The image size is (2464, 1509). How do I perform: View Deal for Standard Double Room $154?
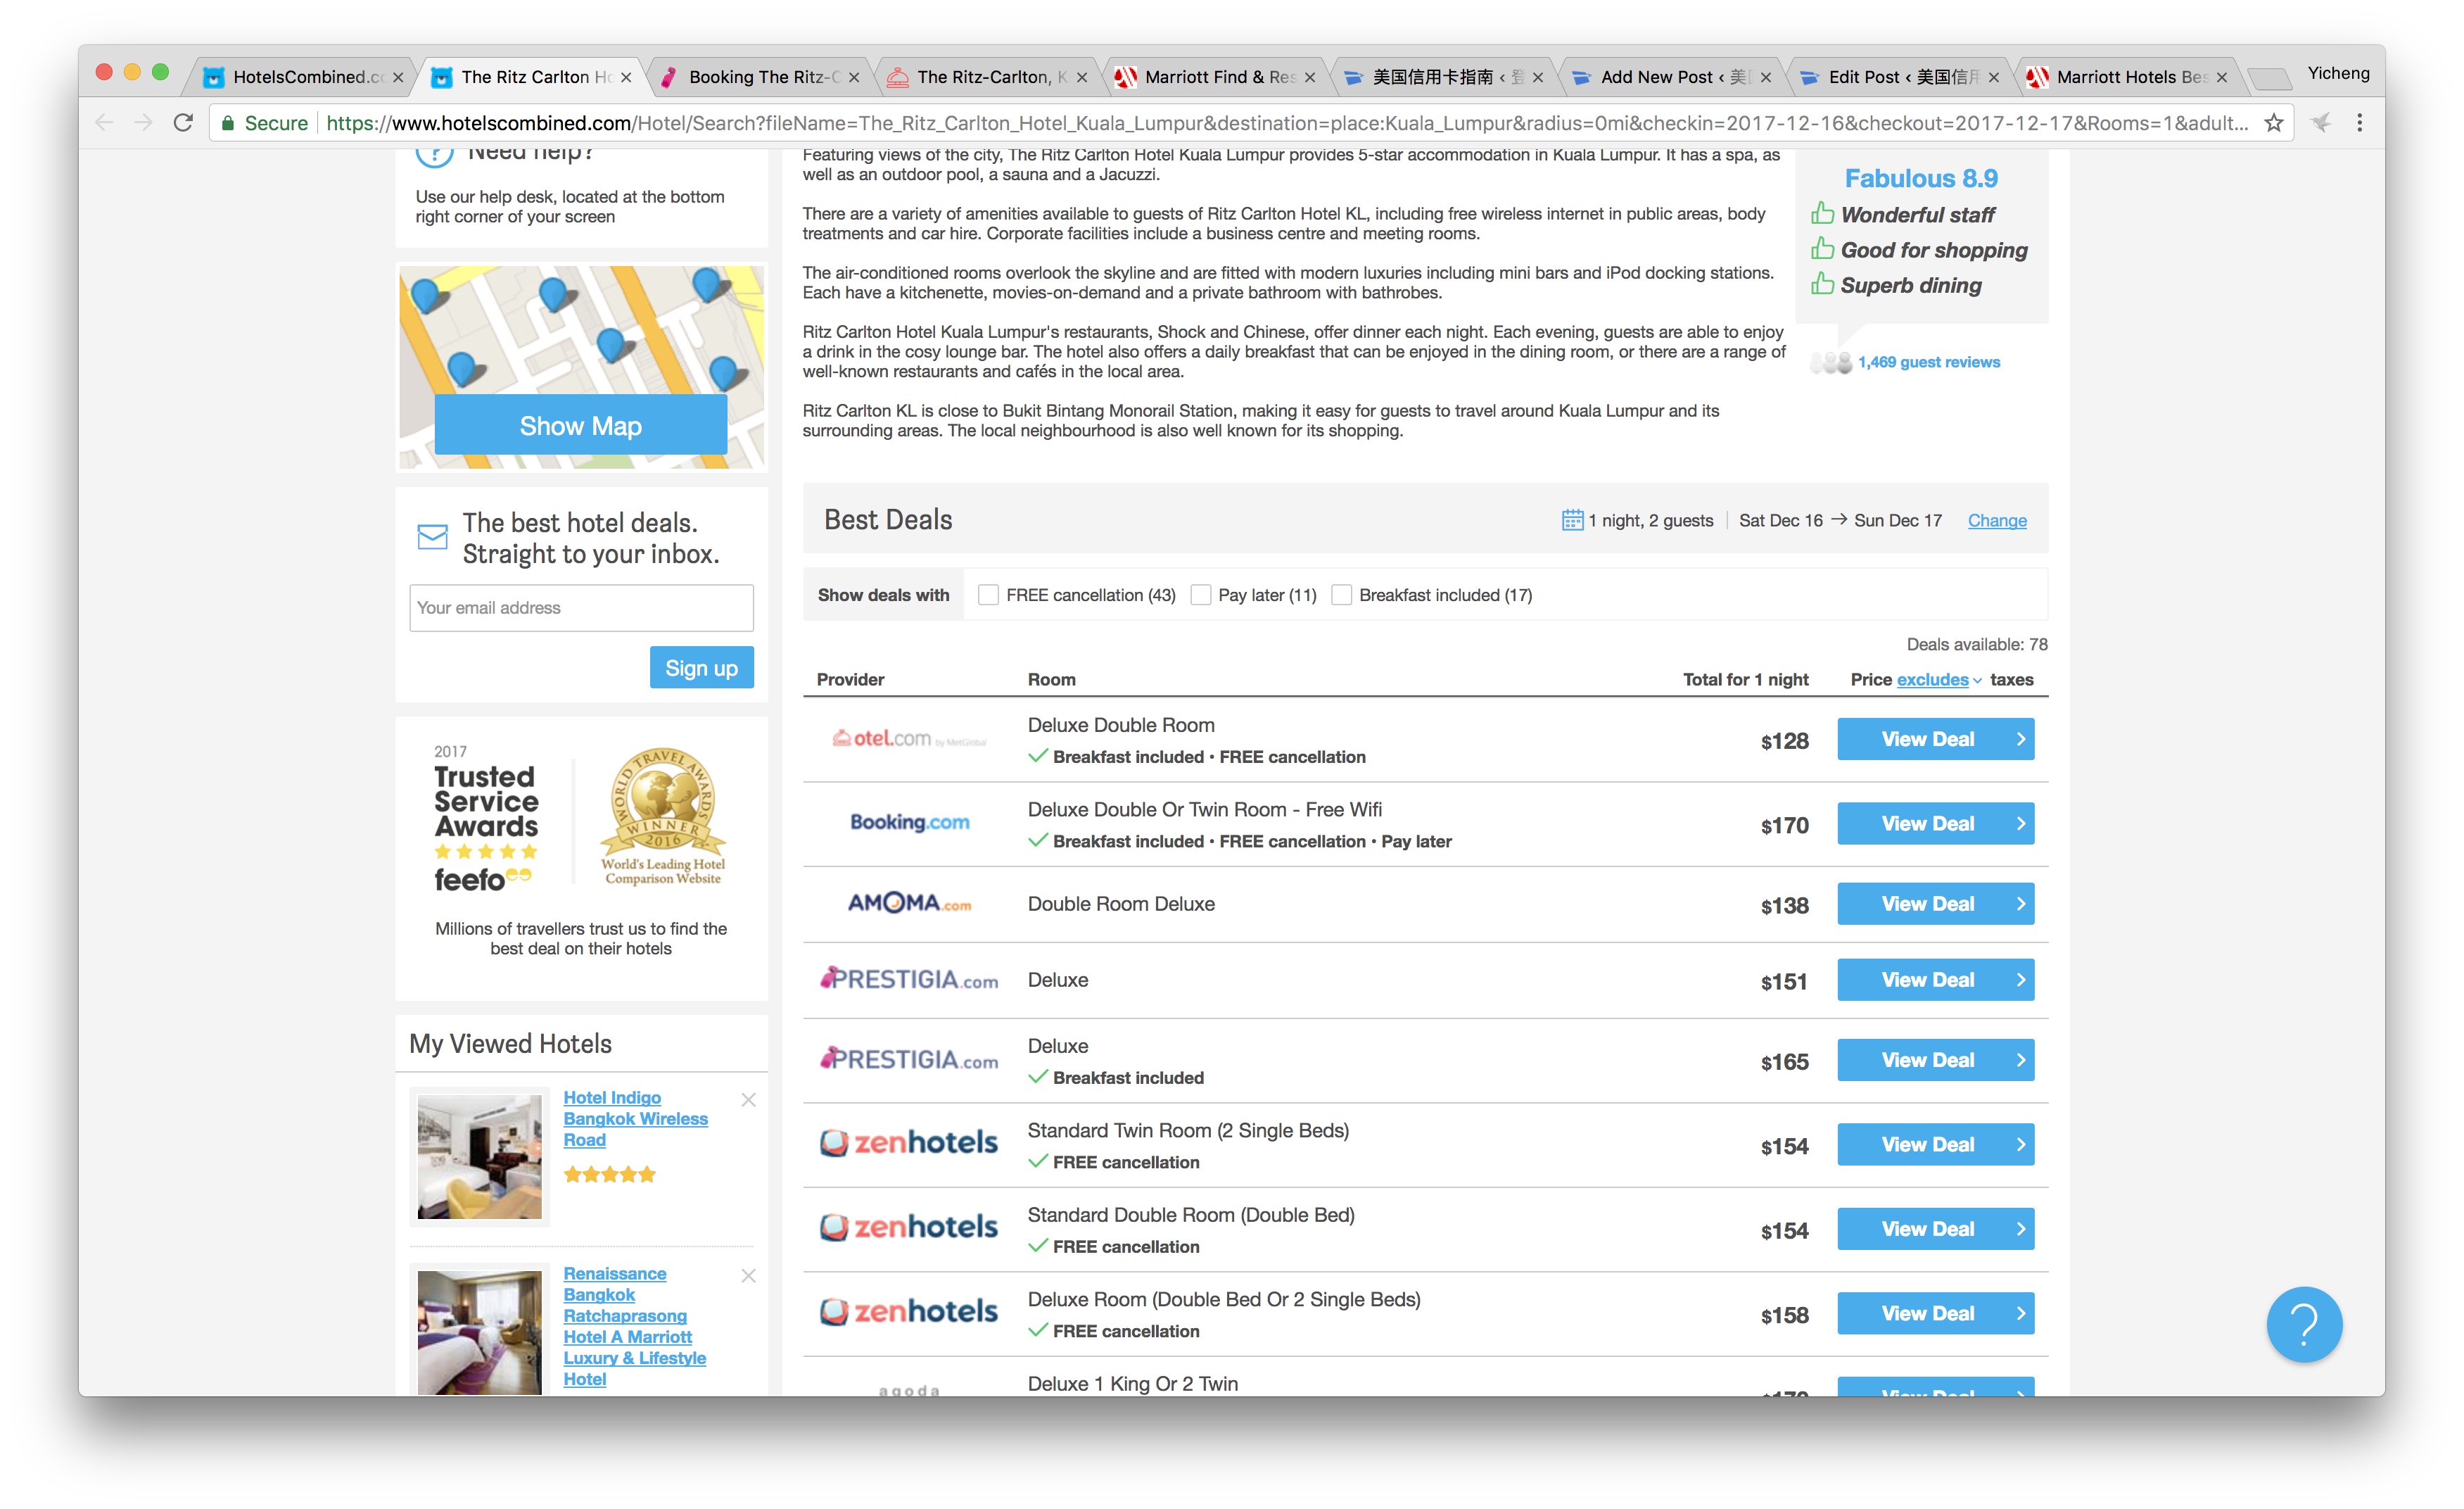pos(1935,1228)
